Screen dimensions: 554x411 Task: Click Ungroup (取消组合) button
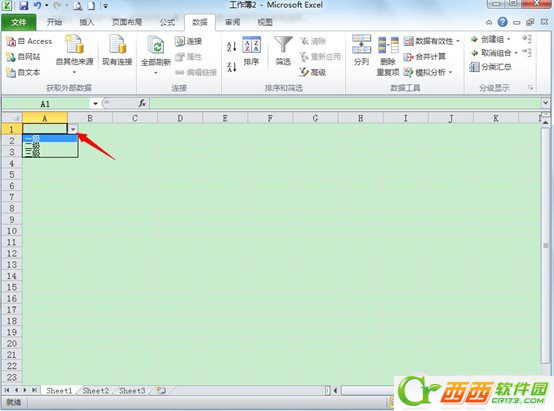point(491,53)
